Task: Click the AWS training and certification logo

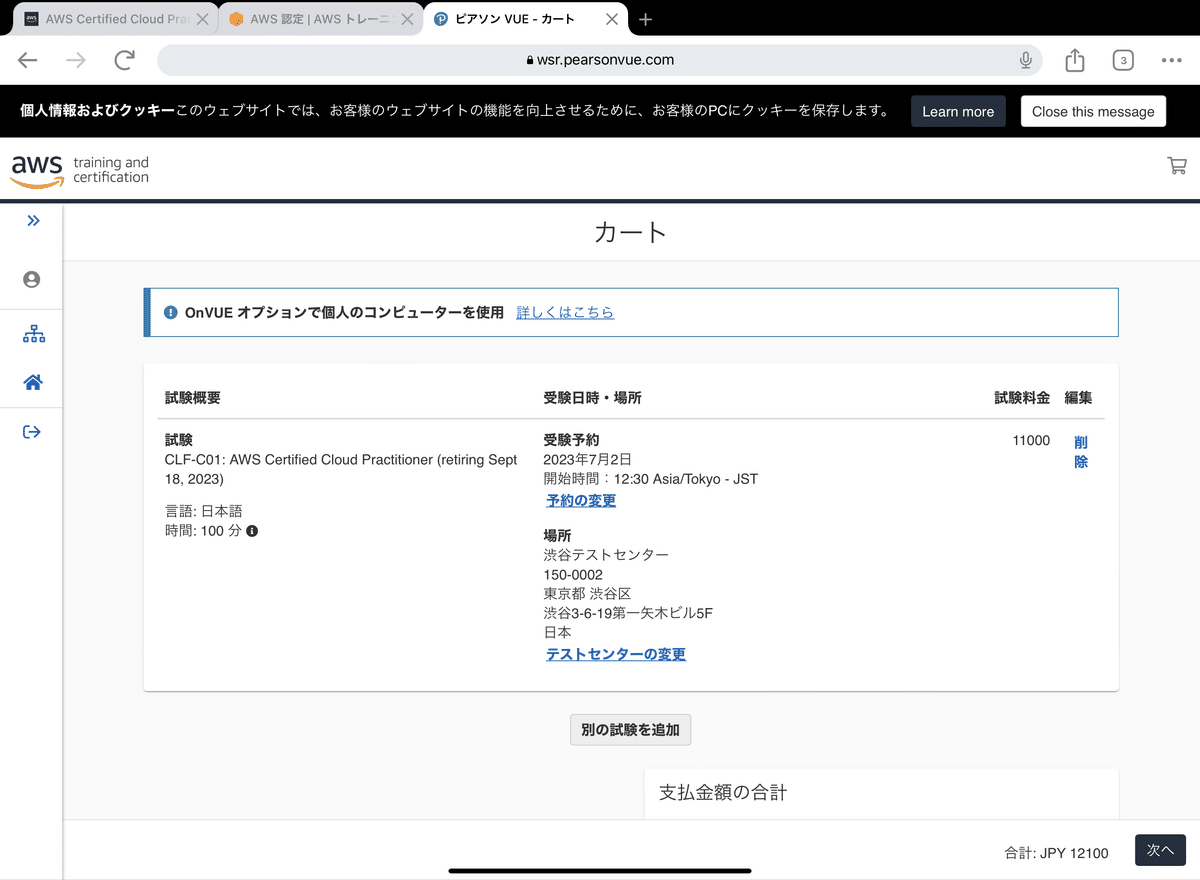Action: click(80, 170)
